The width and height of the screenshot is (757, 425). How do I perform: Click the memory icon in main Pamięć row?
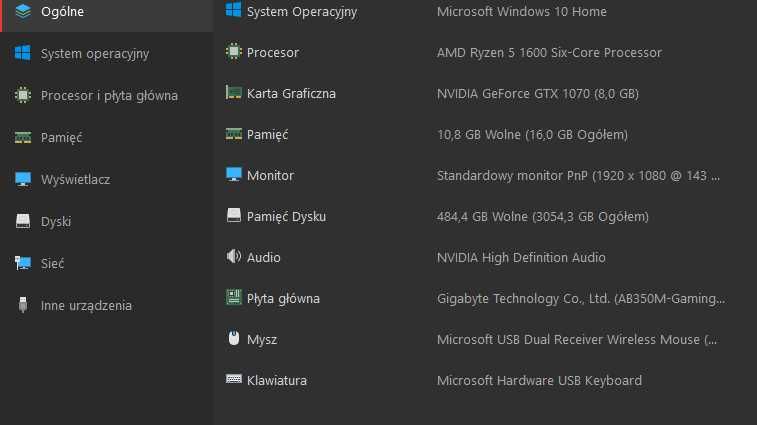[234, 134]
